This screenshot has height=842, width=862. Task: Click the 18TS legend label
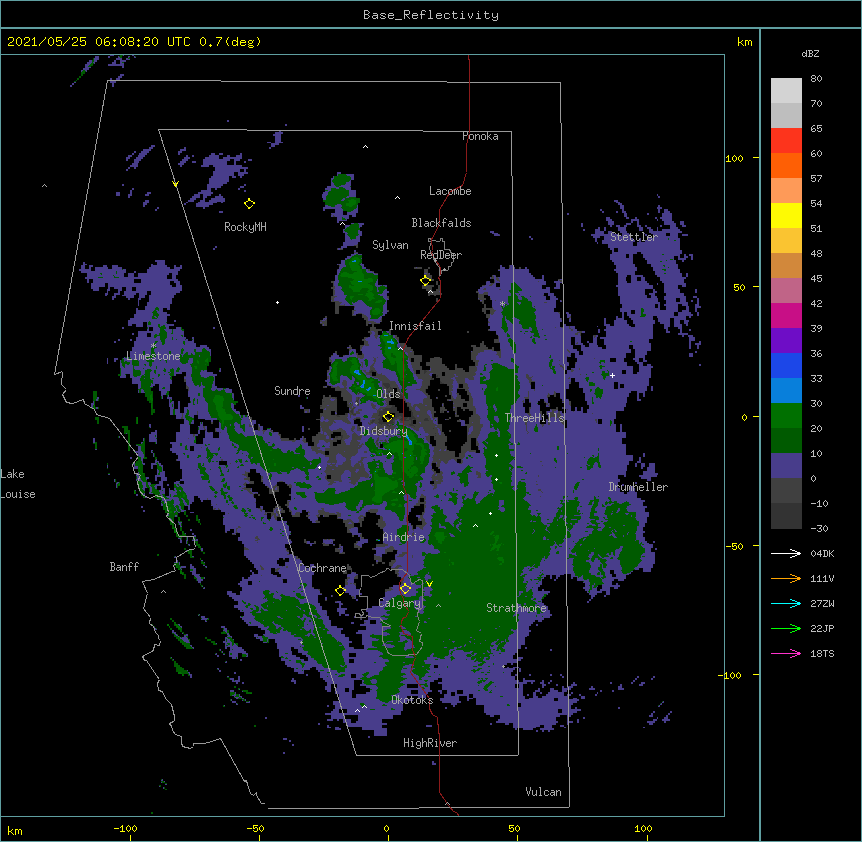click(822, 653)
